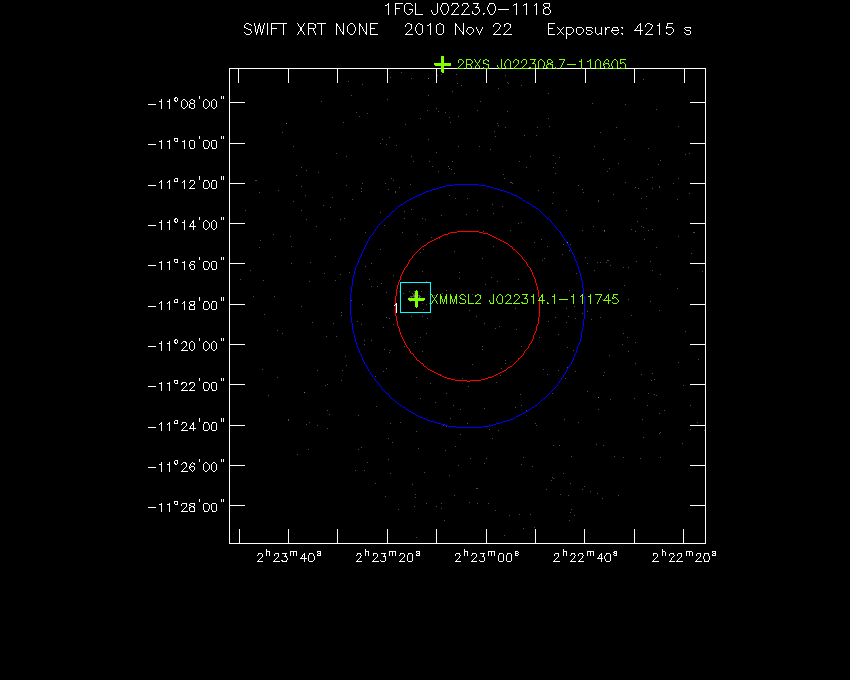Image resolution: width=850 pixels, height=680 pixels.
Task: Click the declination label -11°20'00"
Action: [x=186, y=346]
